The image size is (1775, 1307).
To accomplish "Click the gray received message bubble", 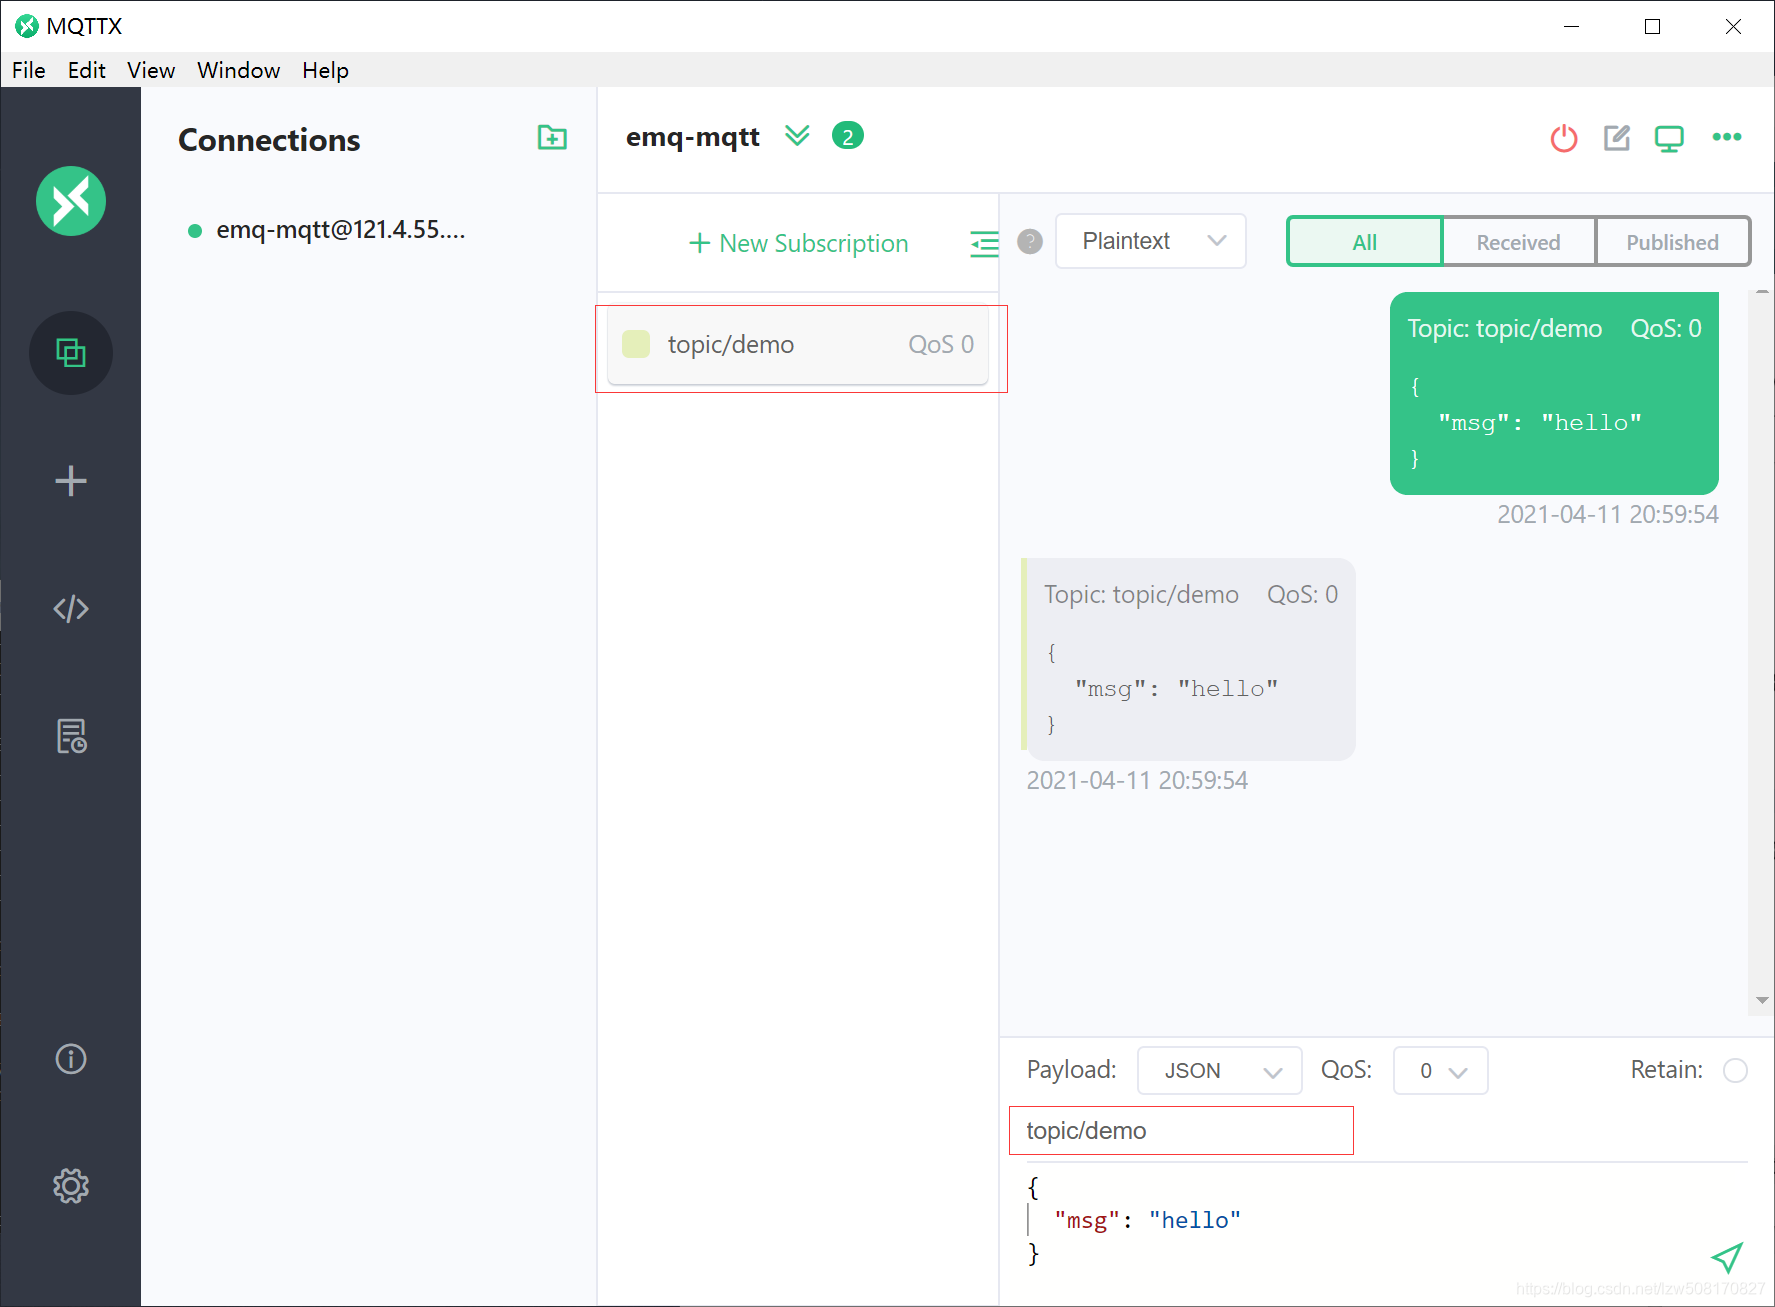I will (1188, 659).
